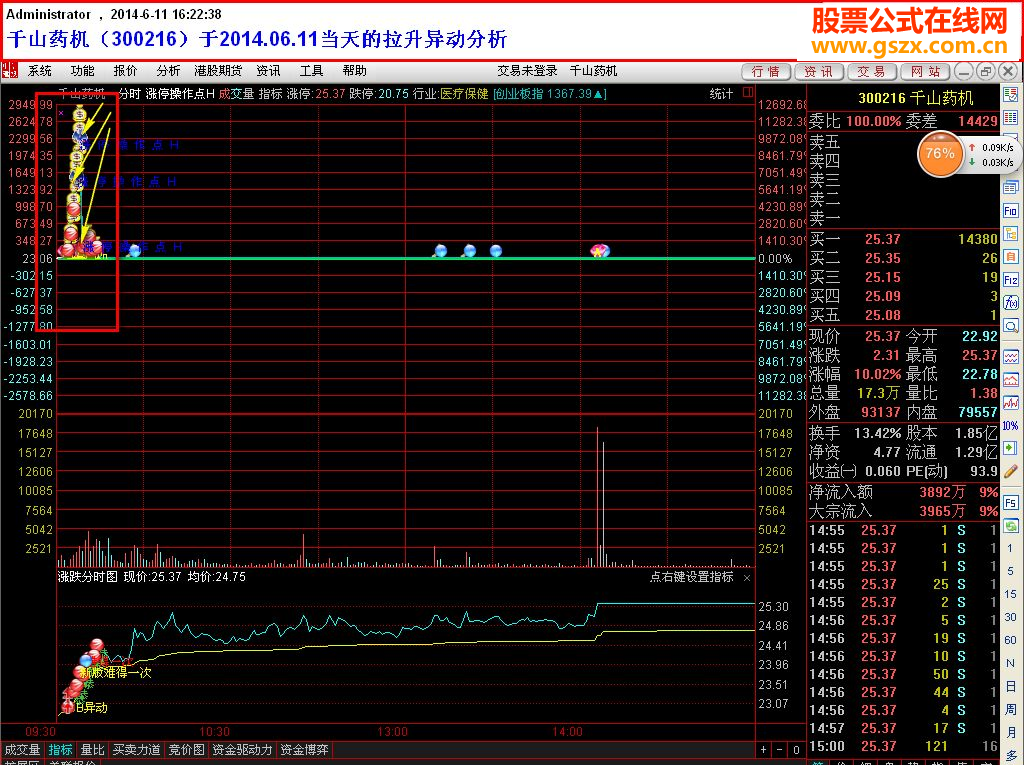Viewport: 1024px width, 765px height.
Task: Click the minus zoom button below chart
Action: (x=780, y=749)
